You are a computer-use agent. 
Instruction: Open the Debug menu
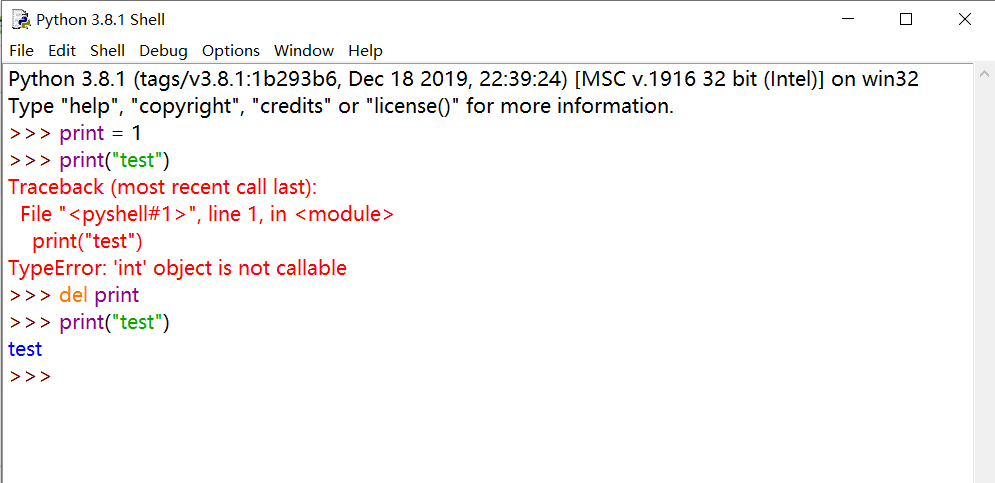pos(163,50)
